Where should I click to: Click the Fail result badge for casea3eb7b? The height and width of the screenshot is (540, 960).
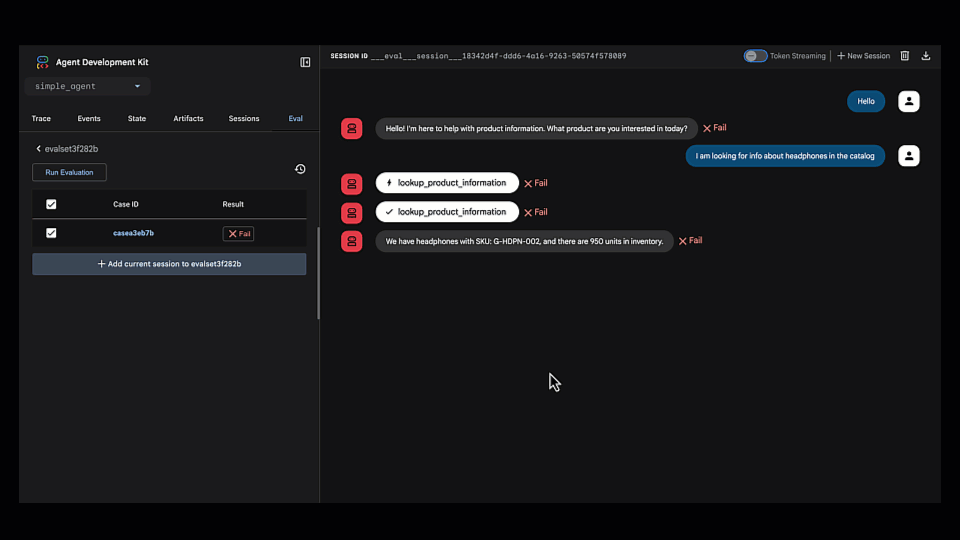pos(238,233)
